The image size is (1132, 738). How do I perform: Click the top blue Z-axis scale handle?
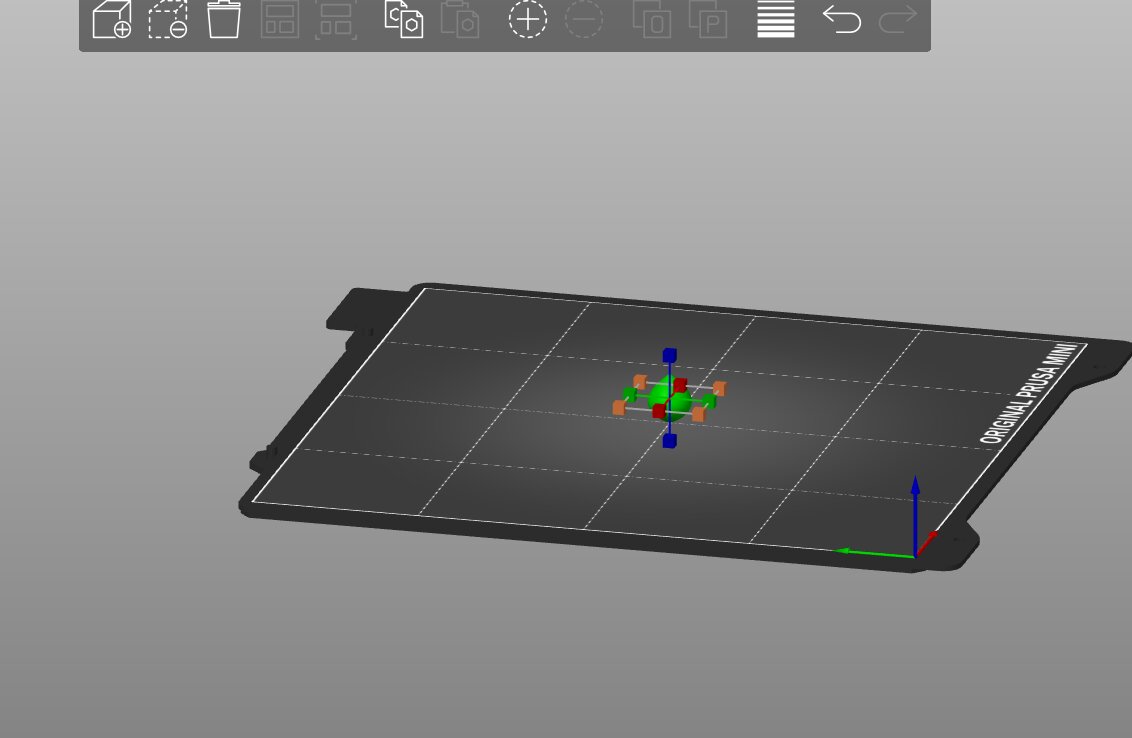pos(669,355)
